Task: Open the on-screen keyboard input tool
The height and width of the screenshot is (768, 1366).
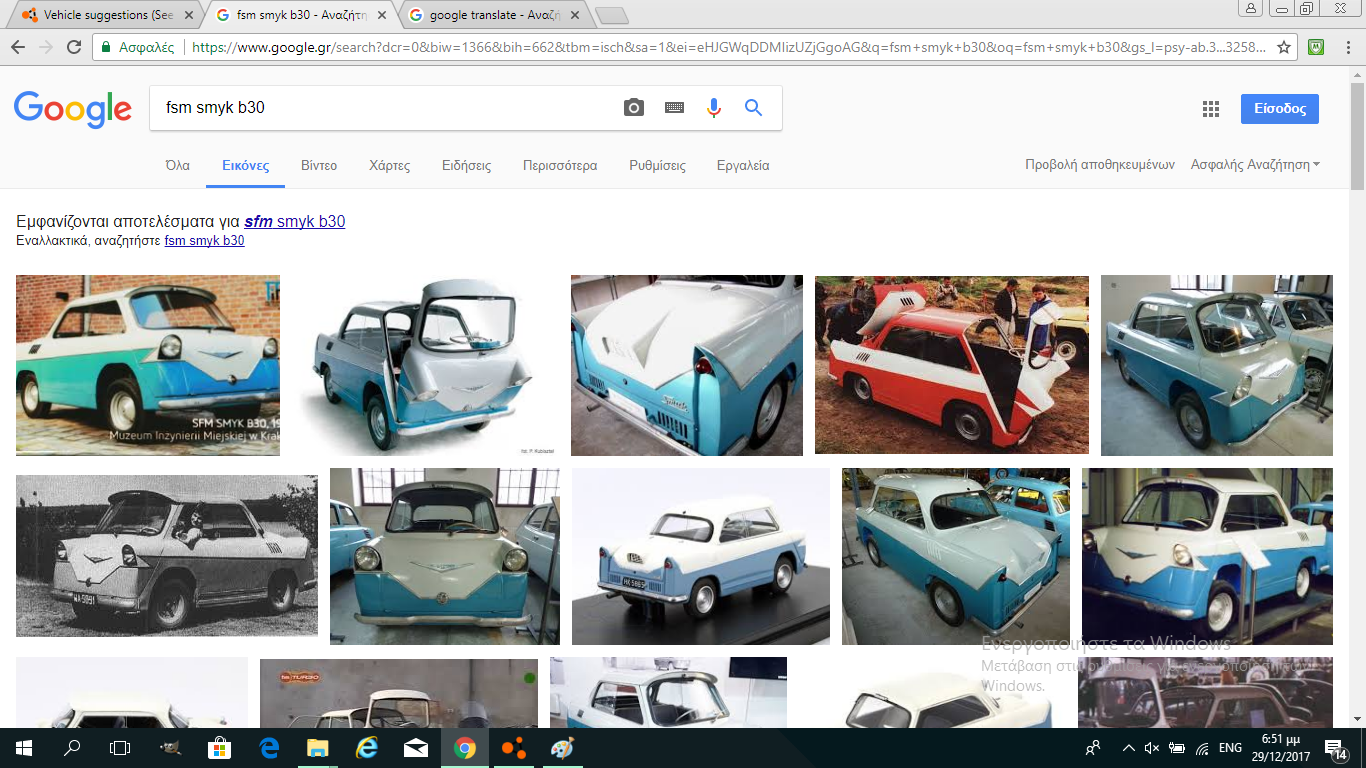Action: click(x=674, y=108)
